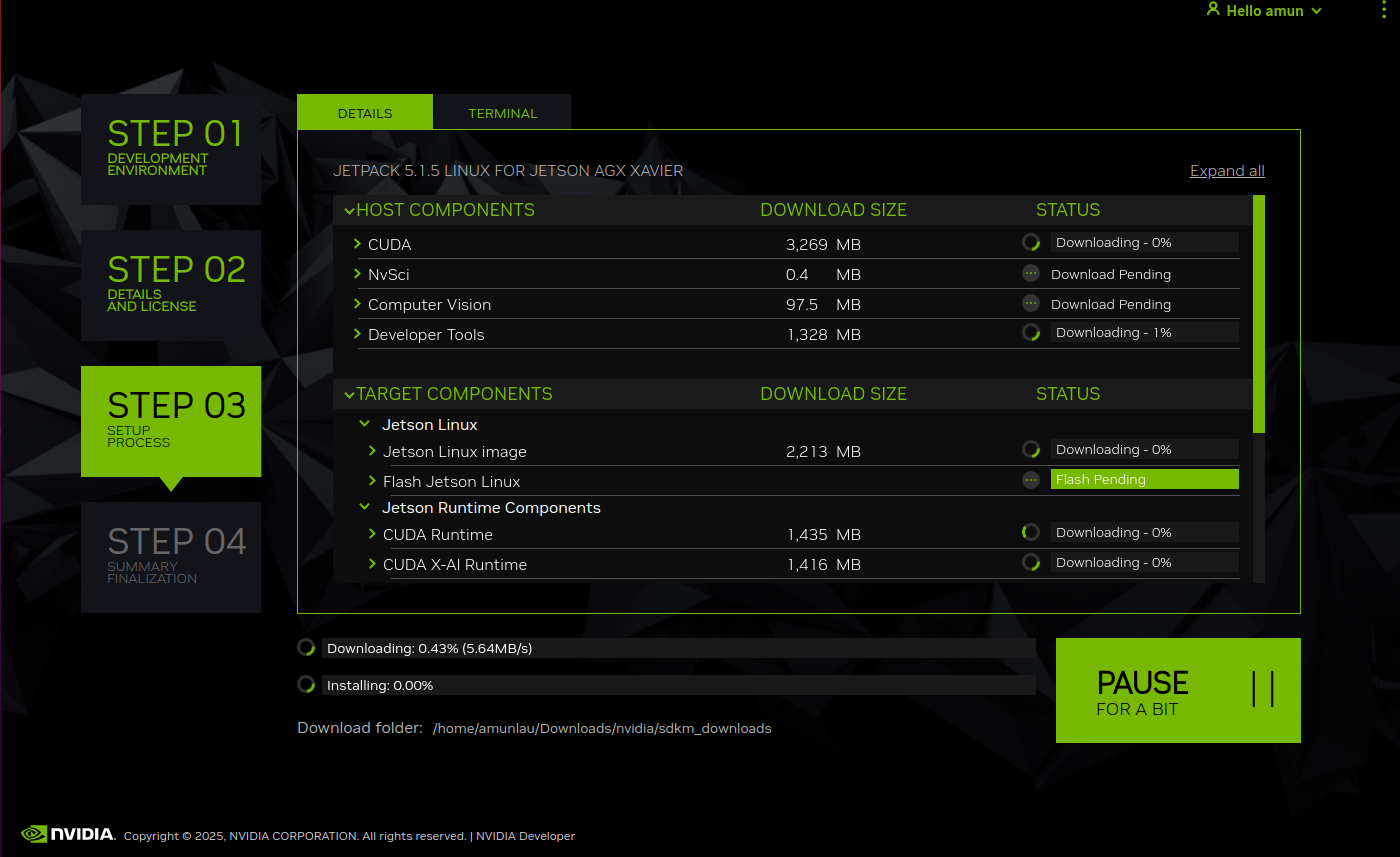
Task: Click the NvSci pending status icon
Action: (x=1031, y=273)
